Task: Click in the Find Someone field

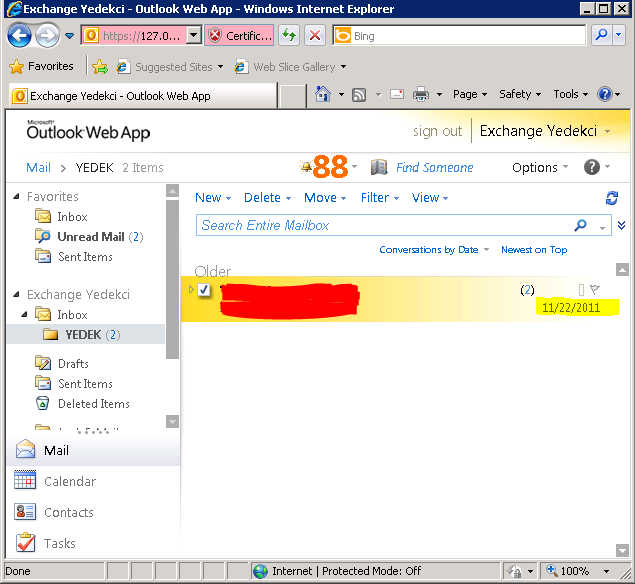Action: click(x=435, y=167)
